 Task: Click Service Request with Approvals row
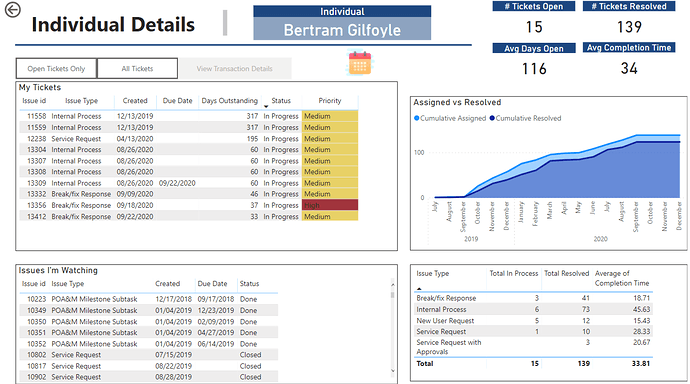[533, 347]
